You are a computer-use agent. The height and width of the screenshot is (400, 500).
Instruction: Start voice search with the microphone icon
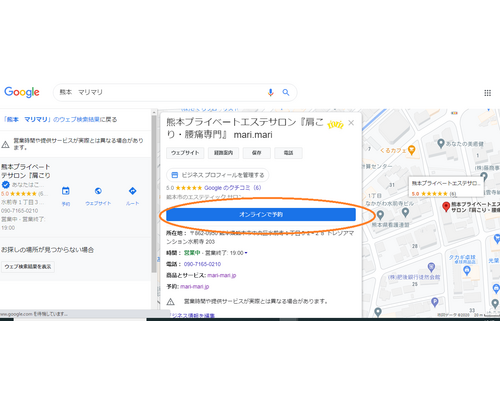[271, 92]
